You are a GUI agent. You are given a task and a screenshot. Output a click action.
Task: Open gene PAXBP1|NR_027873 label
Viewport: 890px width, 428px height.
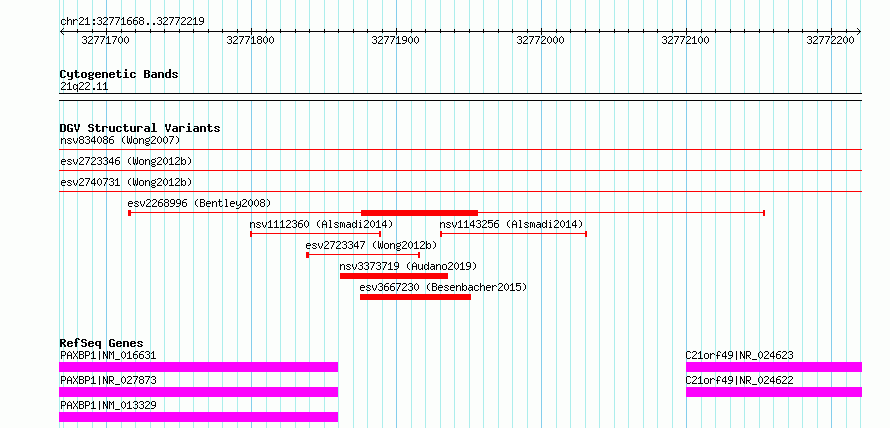[108, 381]
